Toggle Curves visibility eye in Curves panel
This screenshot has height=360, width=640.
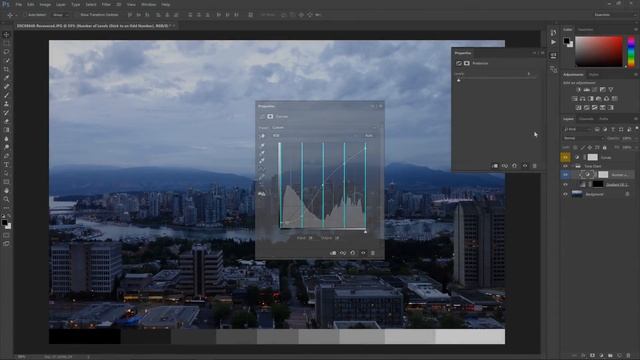coord(363,253)
